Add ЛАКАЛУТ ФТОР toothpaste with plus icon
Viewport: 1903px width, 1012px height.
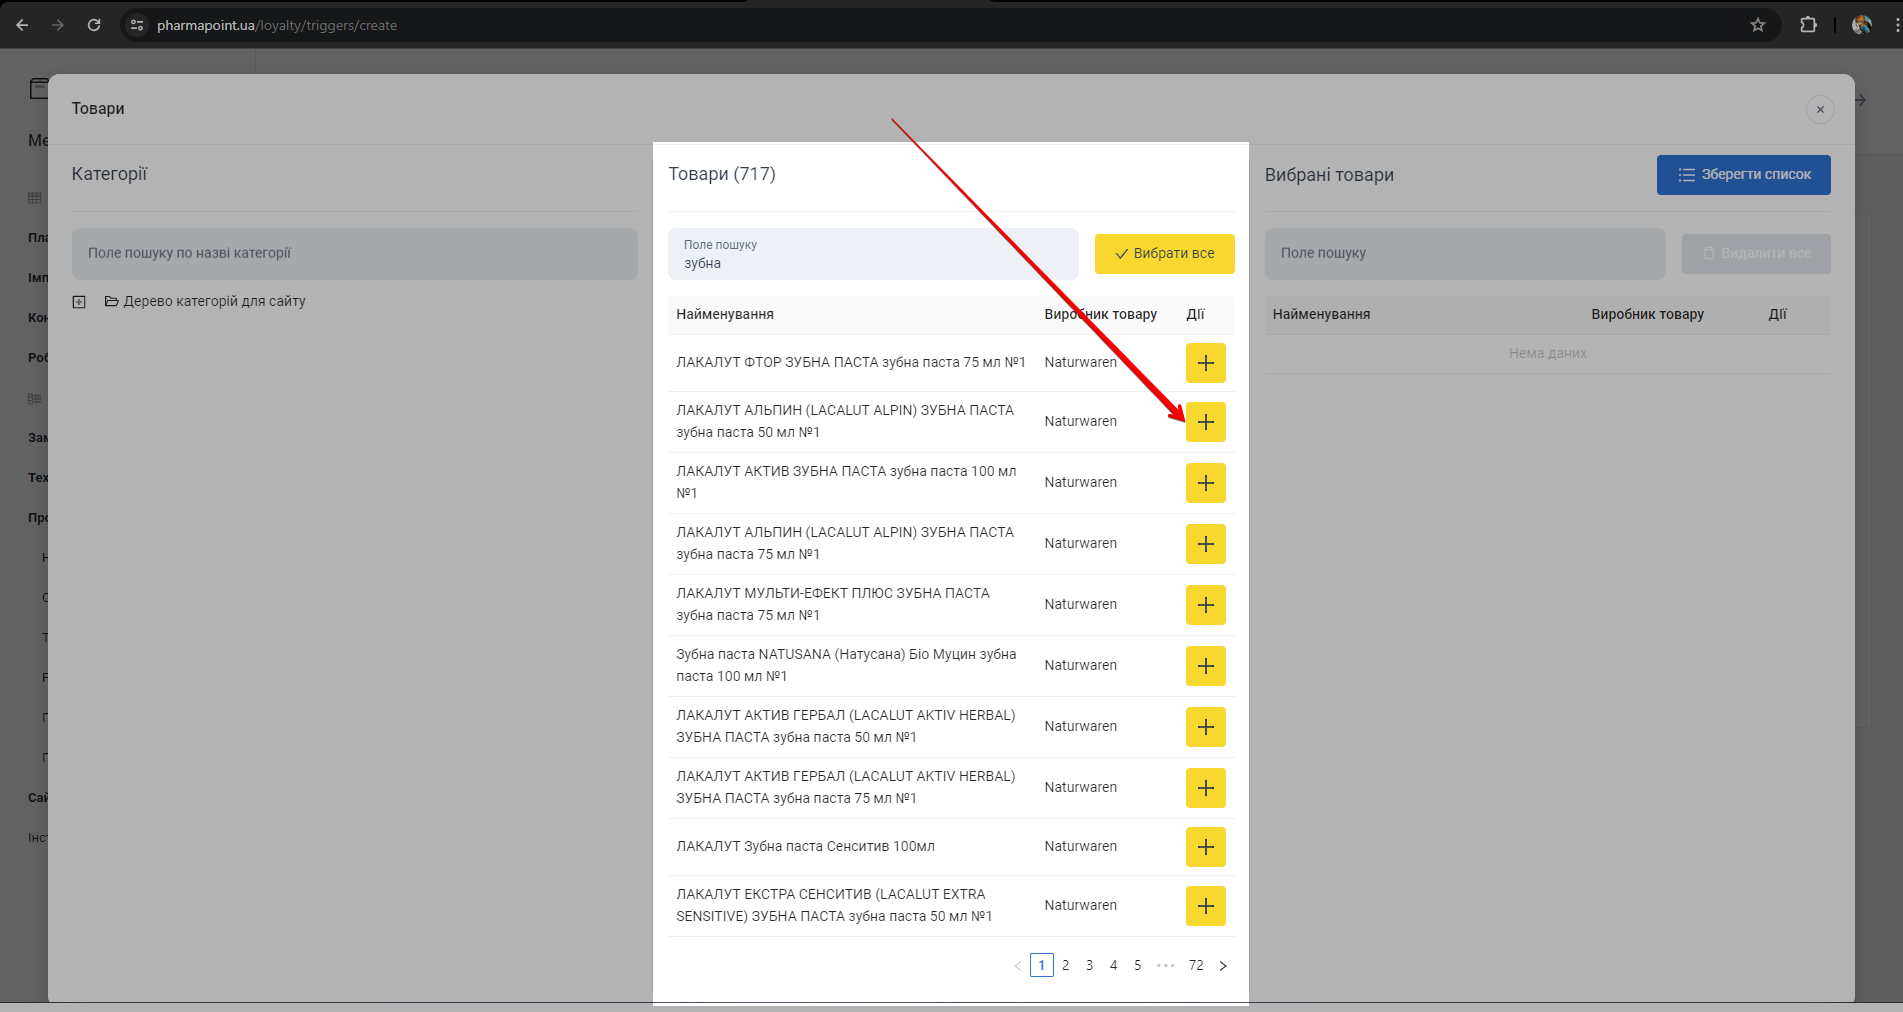[1205, 363]
